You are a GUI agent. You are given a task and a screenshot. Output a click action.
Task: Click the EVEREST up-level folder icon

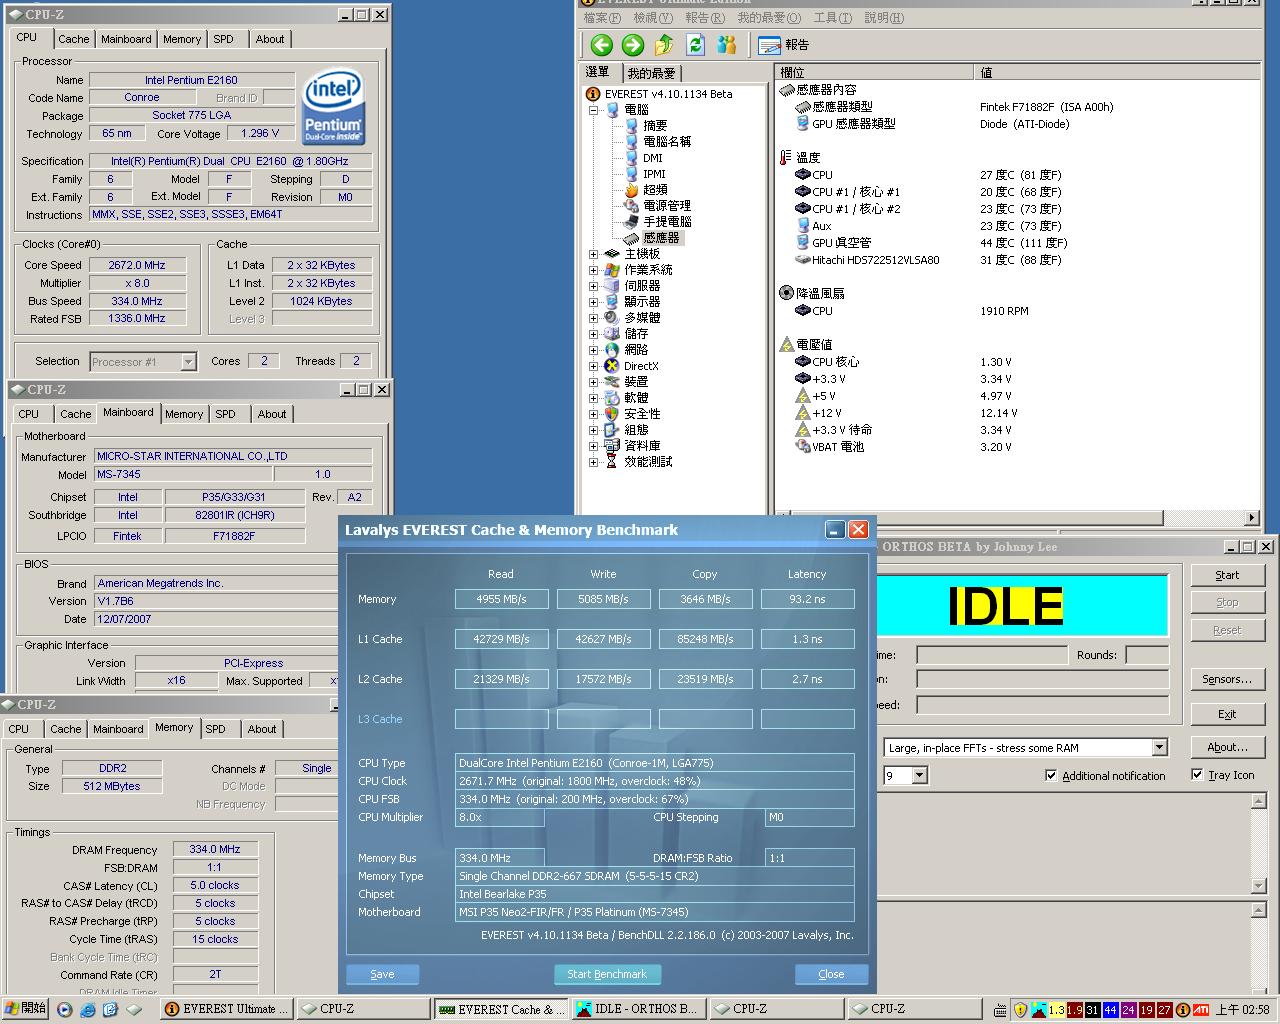coord(664,44)
